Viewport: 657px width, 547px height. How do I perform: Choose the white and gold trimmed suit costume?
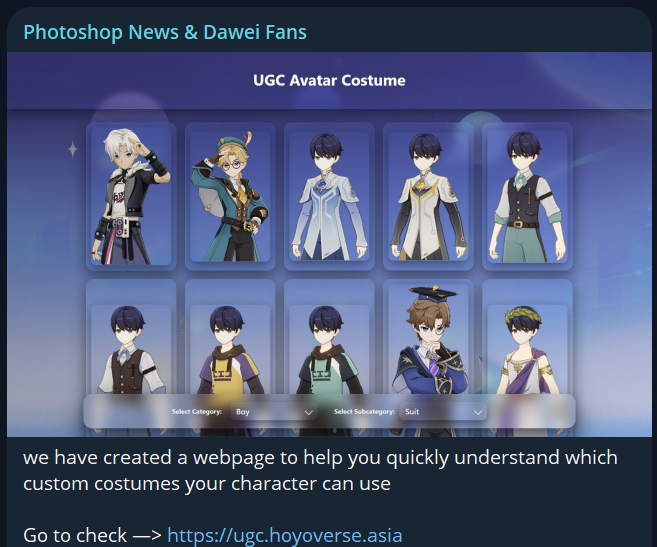coord(428,196)
